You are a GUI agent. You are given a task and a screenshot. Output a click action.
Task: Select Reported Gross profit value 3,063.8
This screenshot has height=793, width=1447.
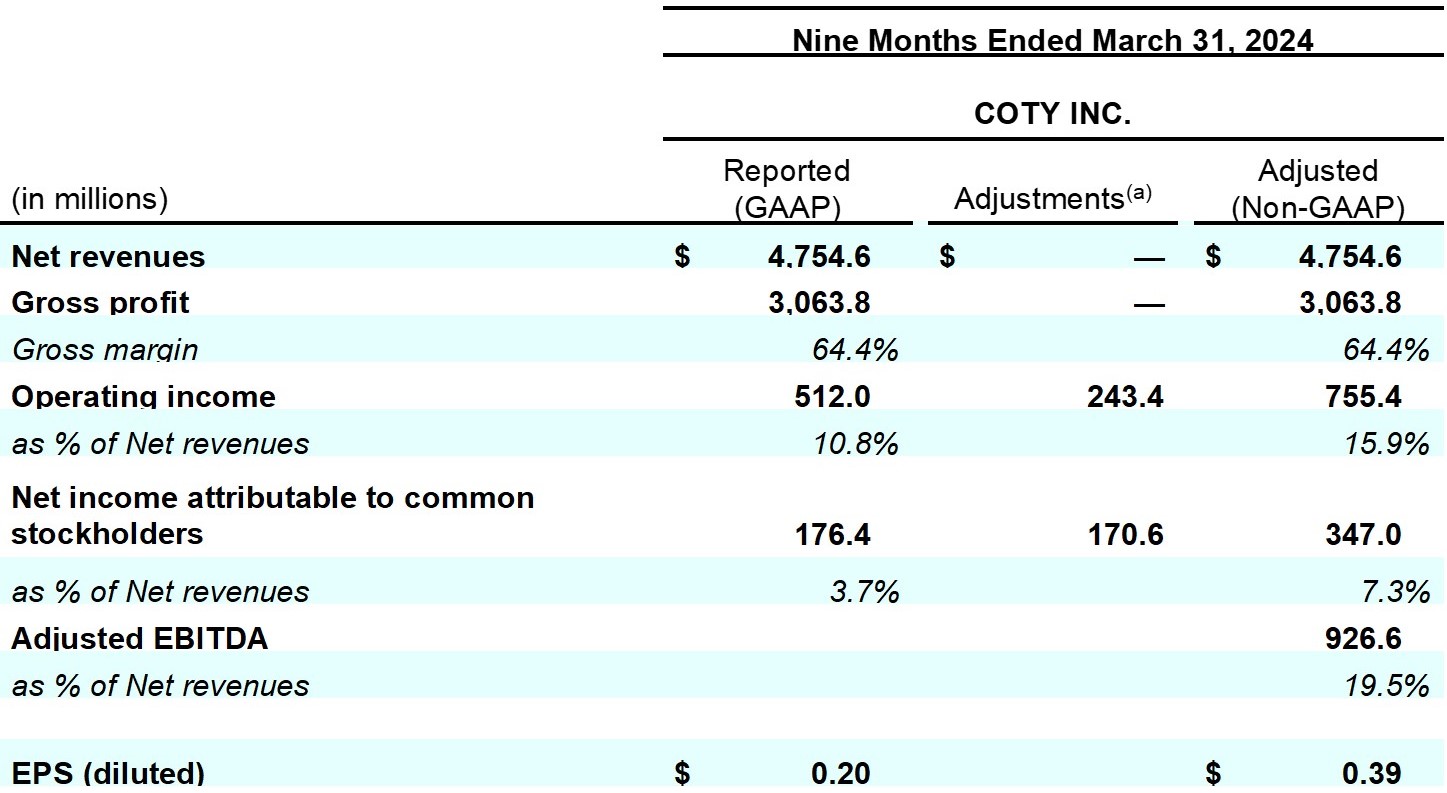pyautogui.click(x=819, y=302)
